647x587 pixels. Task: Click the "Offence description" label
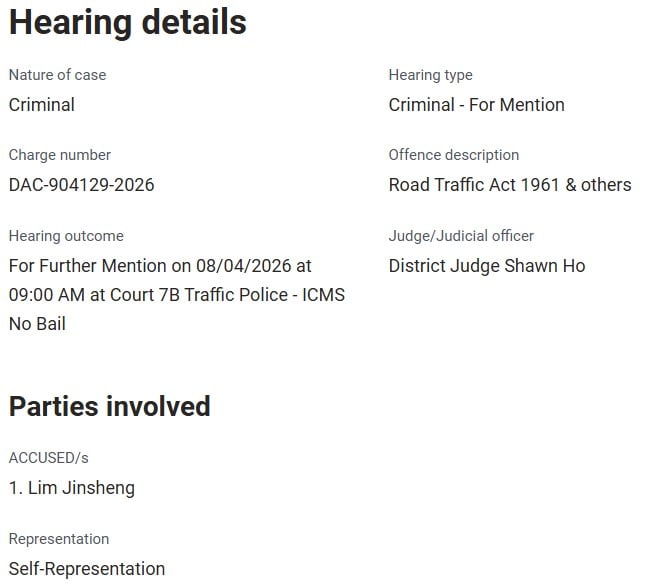pyautogui.click(x=454, y=155)
